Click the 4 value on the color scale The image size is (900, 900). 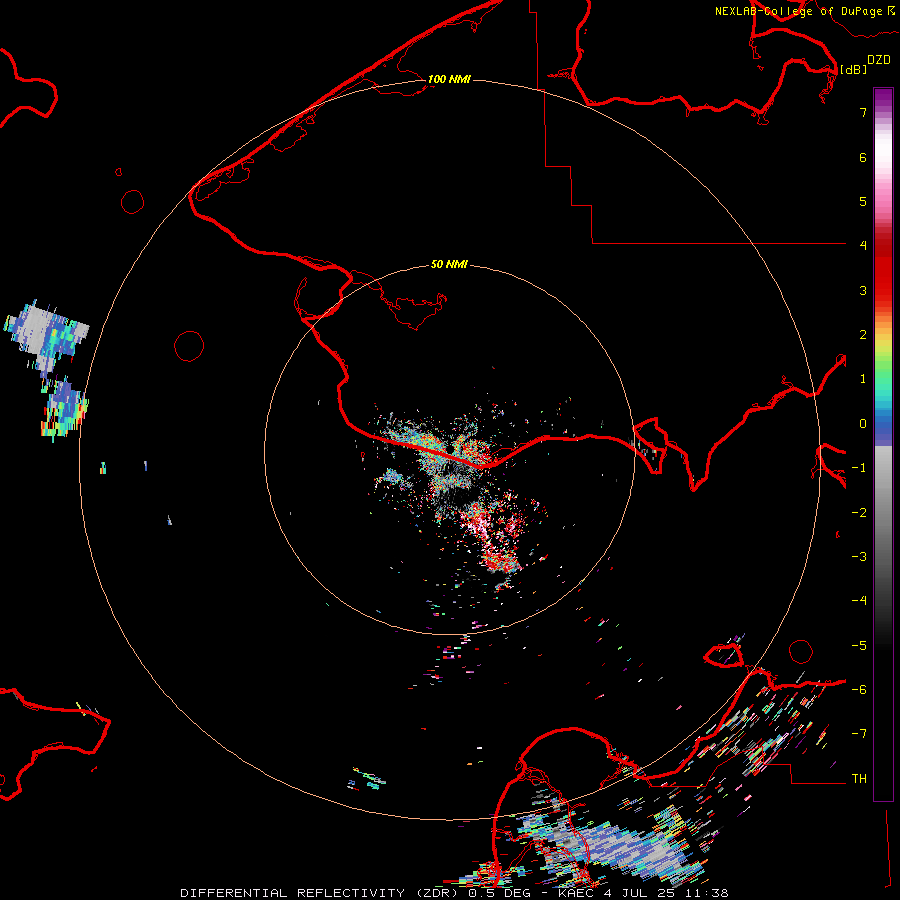[863, 246]
